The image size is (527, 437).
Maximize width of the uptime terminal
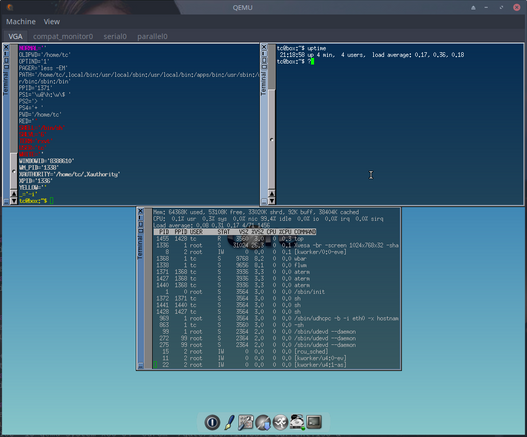tap(264, 67)
